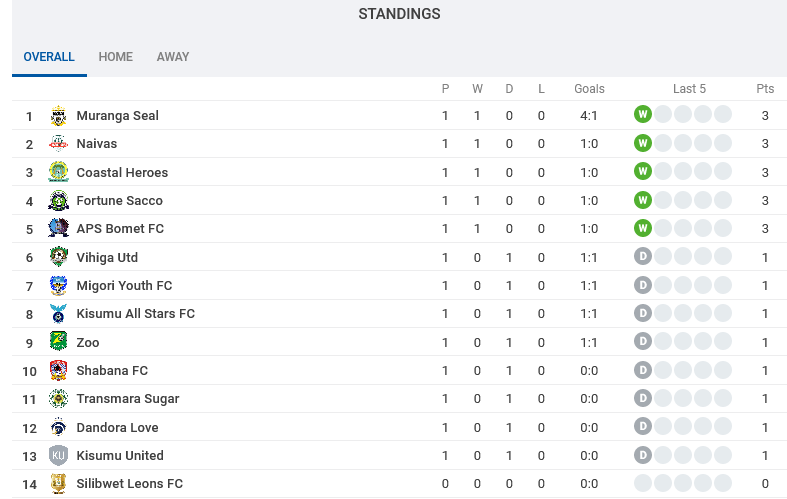Image resolution: width=787 pixels, height=499 pixels.
Task: Open Dandora Love team name link
Action: (117, 428)
